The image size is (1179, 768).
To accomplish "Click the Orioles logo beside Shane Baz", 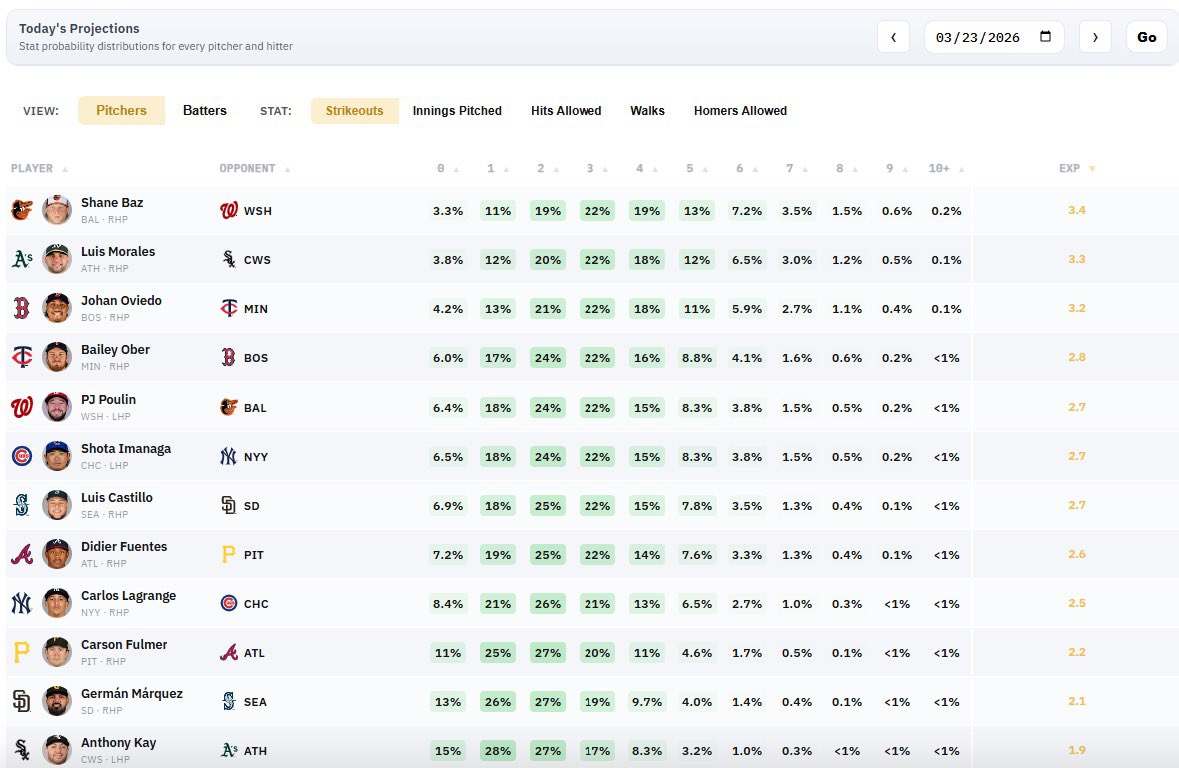I will point(21,210).
